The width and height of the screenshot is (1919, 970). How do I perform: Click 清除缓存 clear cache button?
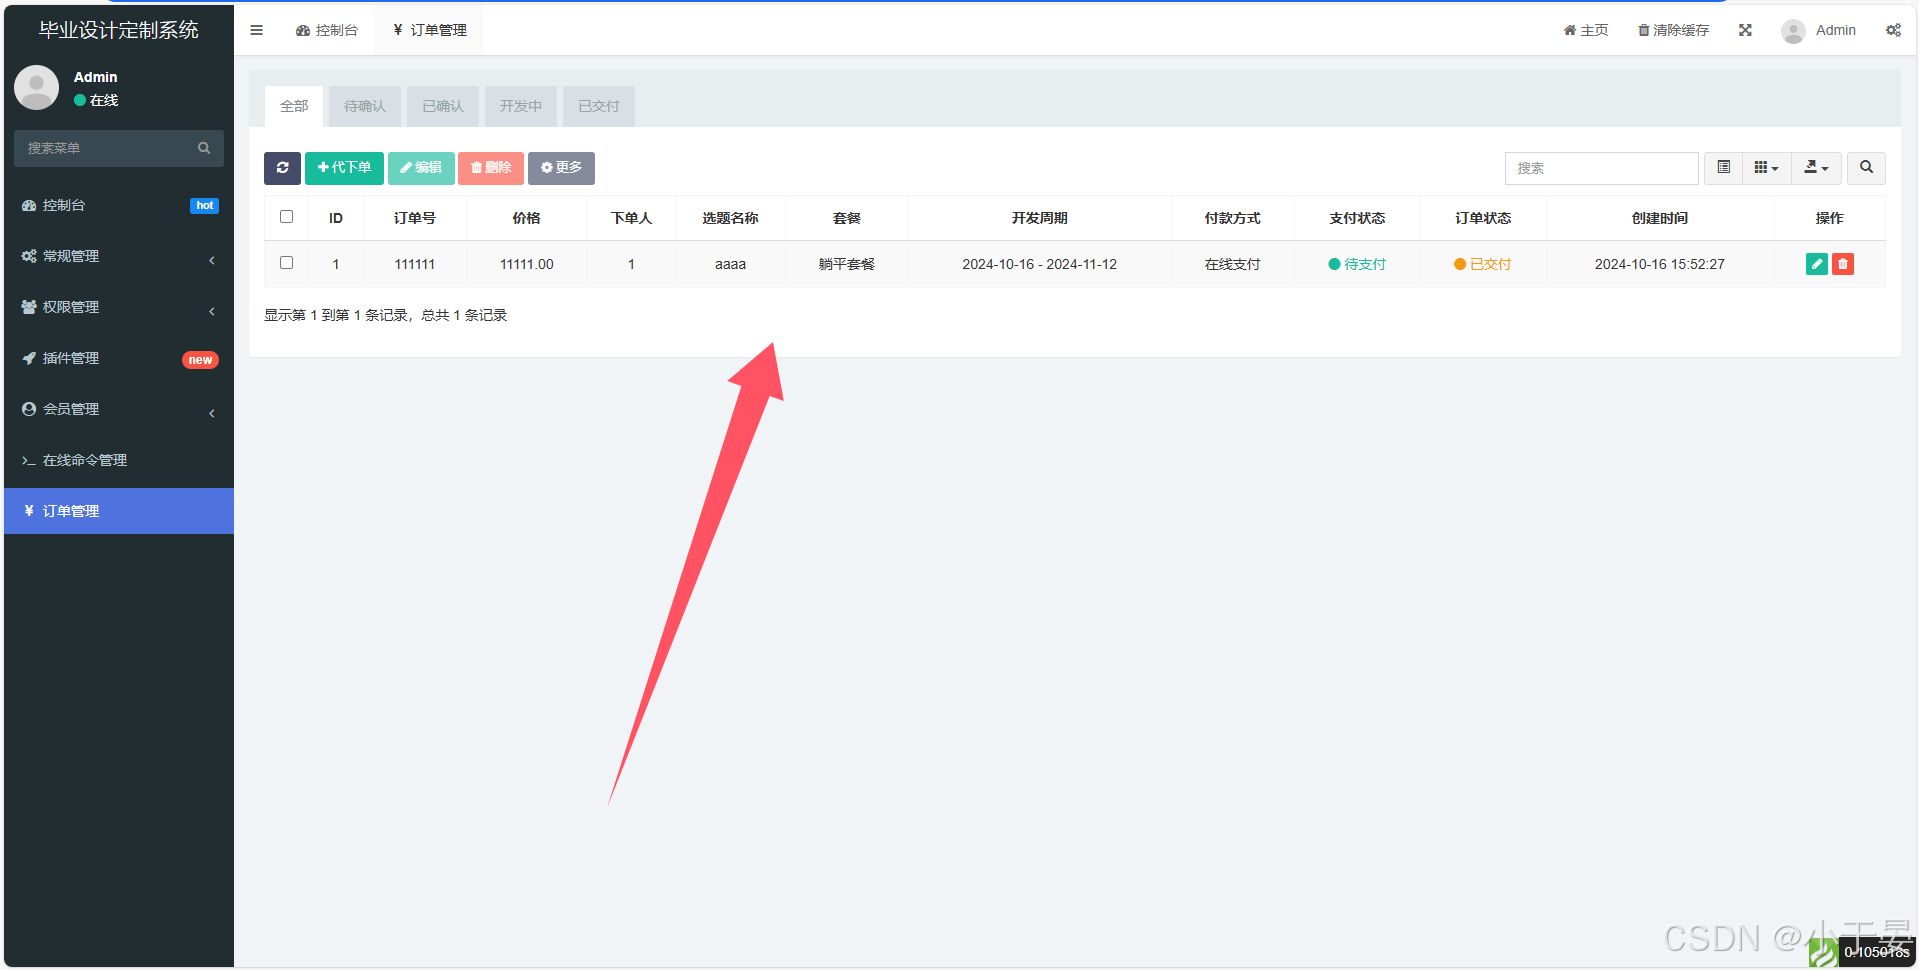click(1673, 30)
